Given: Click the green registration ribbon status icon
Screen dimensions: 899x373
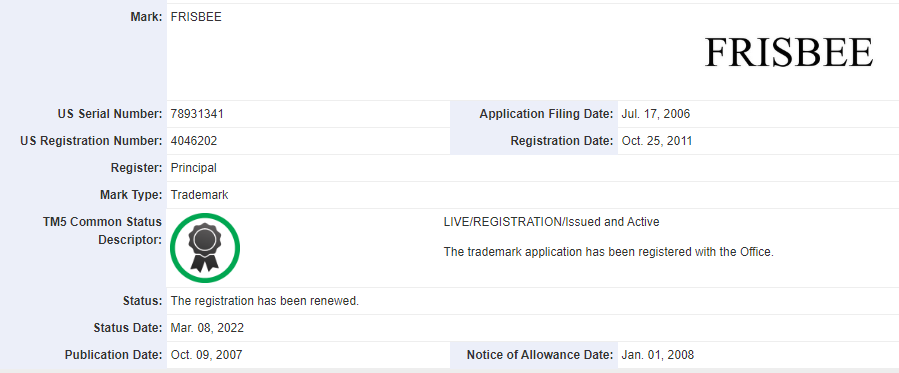Looking at the screenshot, I should click(205, 248).
